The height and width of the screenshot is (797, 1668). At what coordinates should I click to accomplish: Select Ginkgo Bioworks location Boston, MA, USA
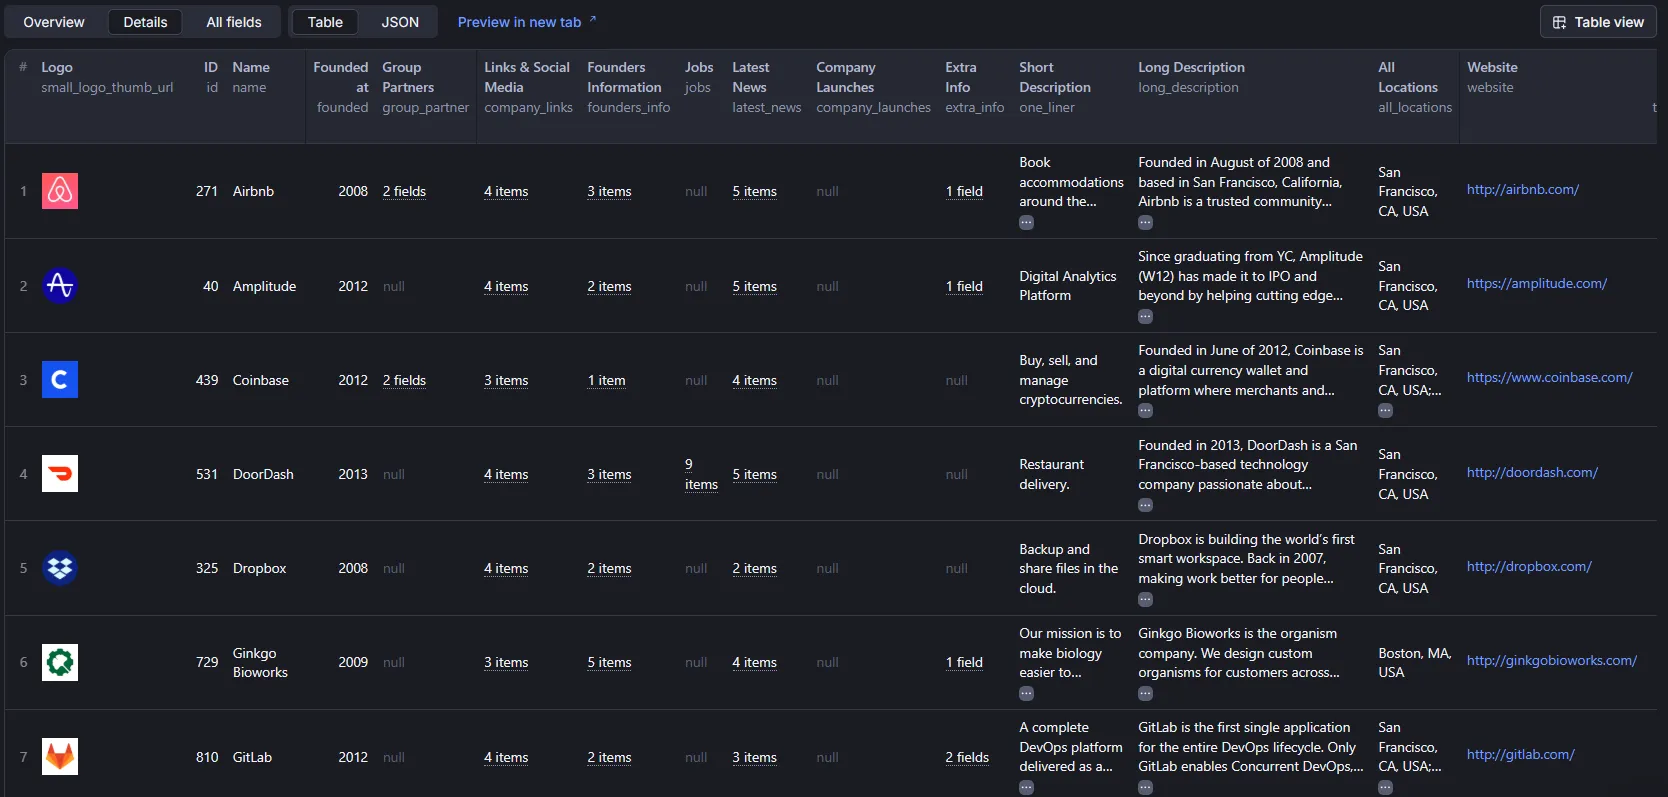(x=1414, y=662)
